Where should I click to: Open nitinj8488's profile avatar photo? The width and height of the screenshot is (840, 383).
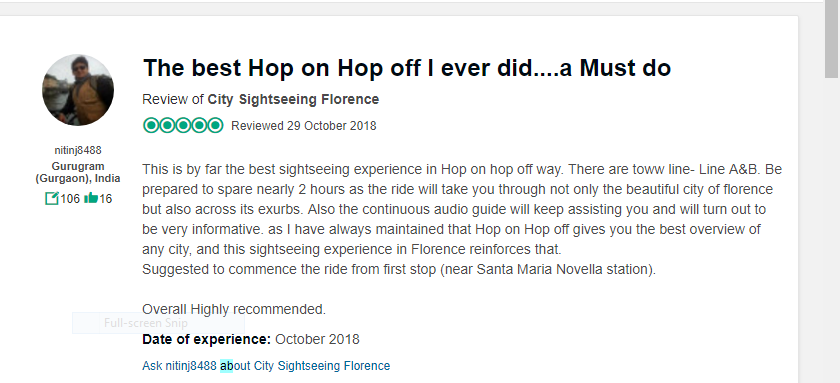click(x=78, y=89)
